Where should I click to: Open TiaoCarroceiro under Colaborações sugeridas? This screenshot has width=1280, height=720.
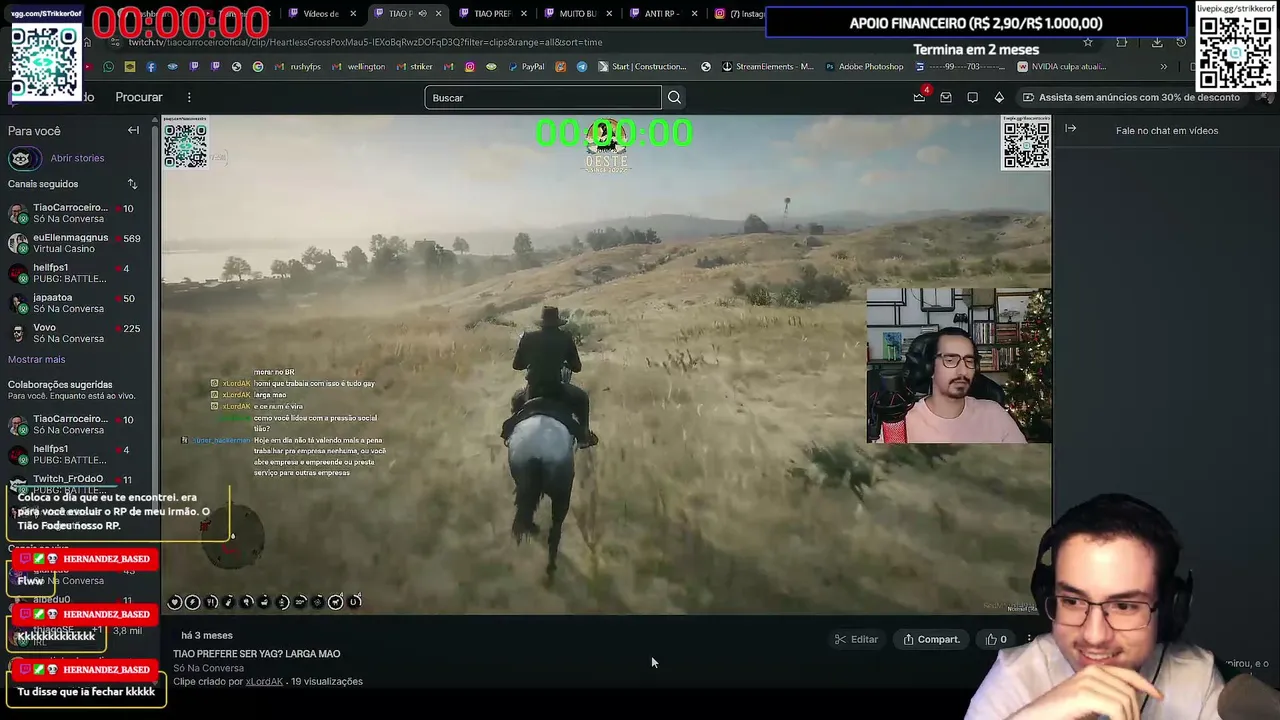(x=75, y=424)
